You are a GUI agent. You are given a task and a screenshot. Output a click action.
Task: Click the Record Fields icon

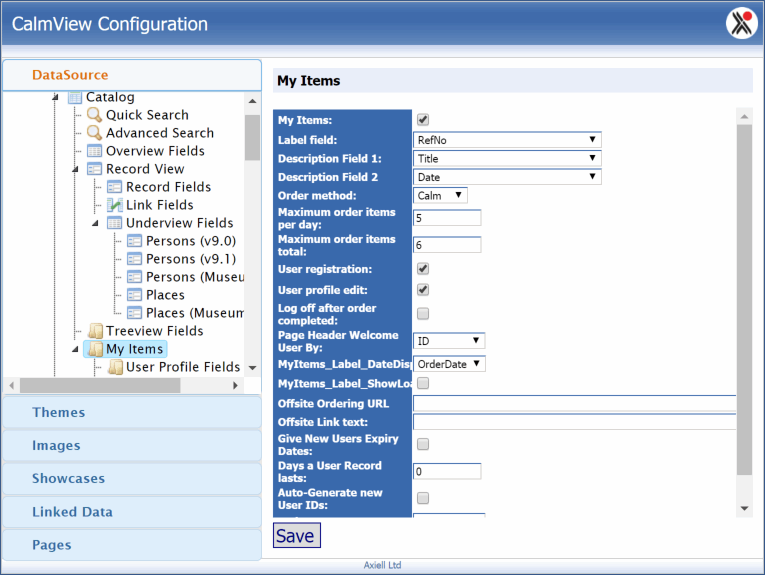click(x=114, y=187)
